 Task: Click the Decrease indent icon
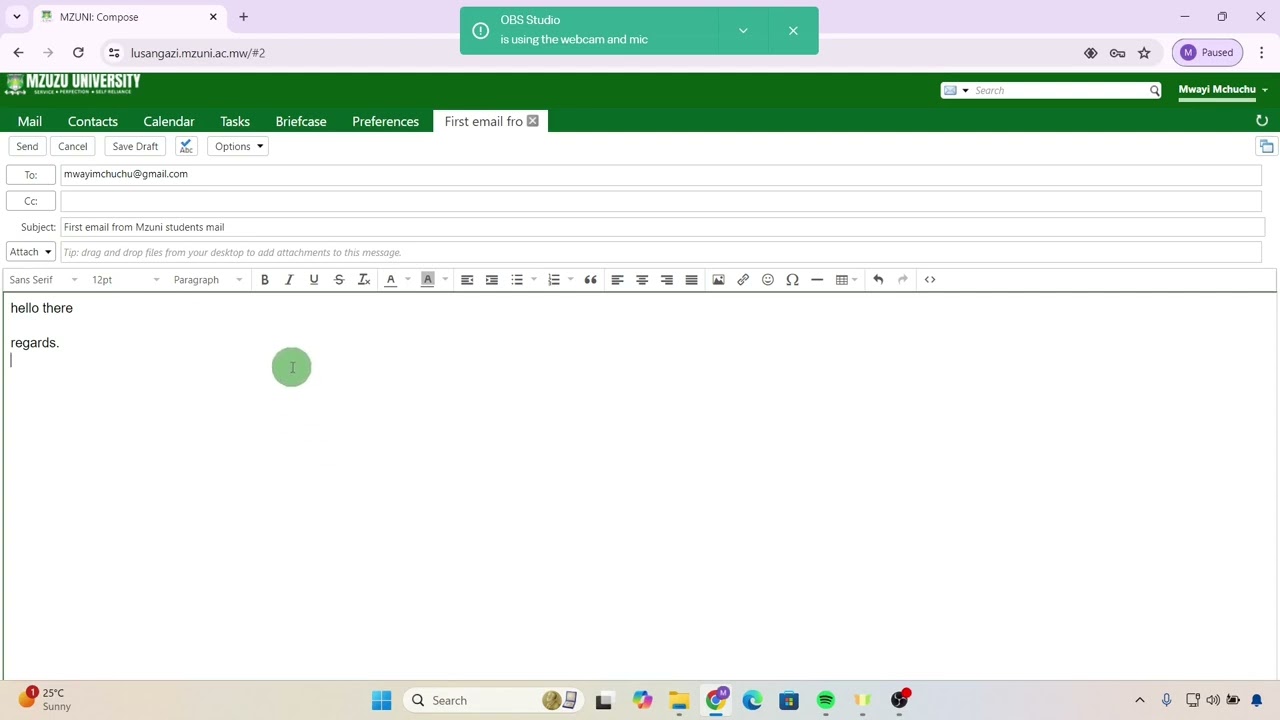pyautogui.click(x=467, y=280)
